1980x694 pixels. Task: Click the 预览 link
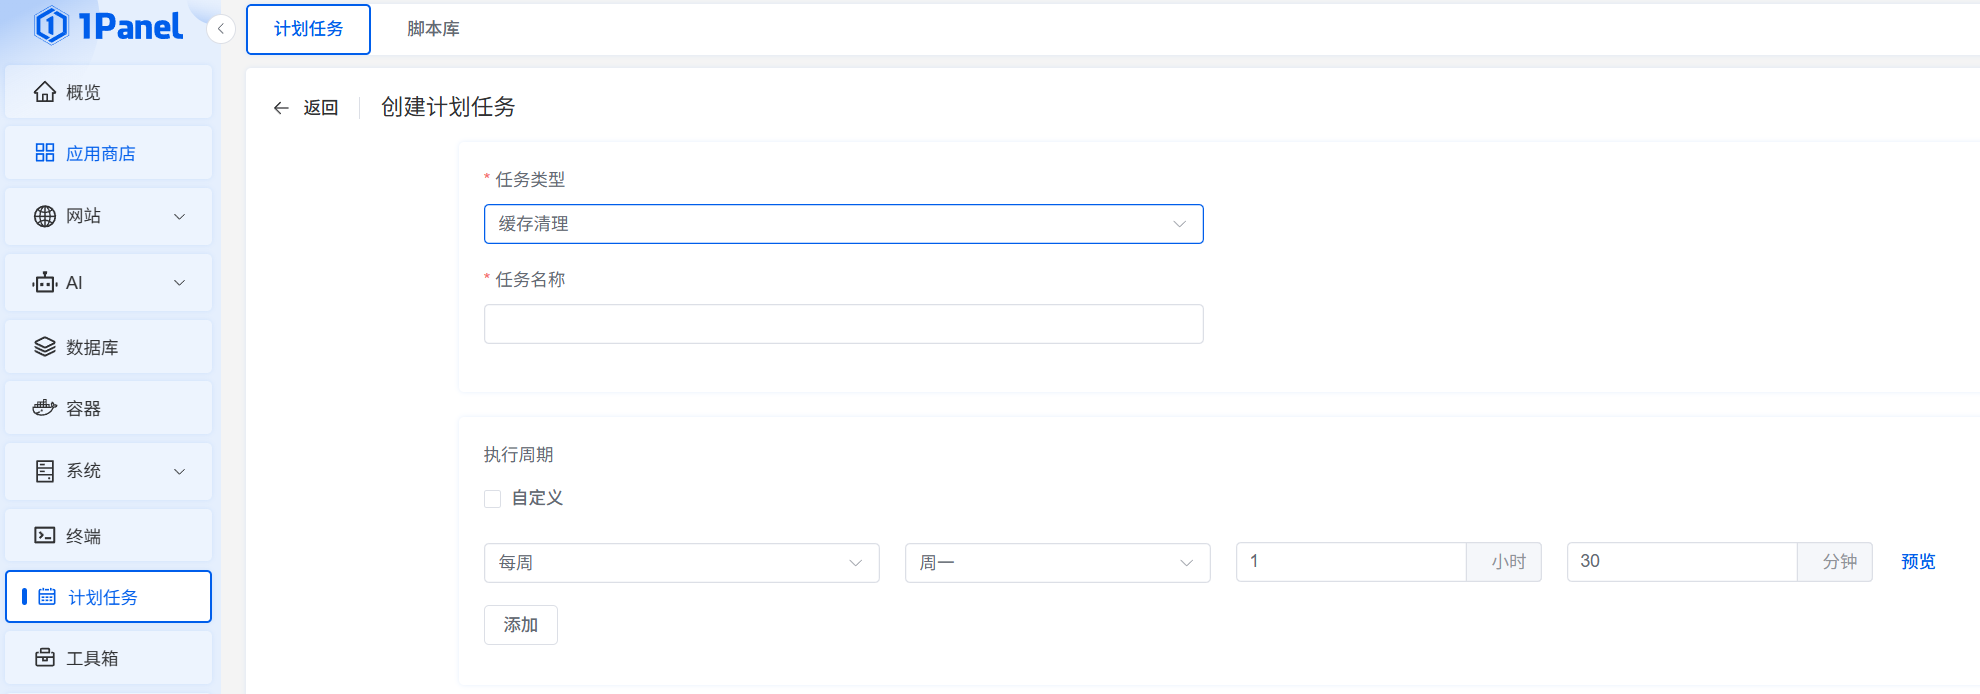click(x=1918, y=562)
